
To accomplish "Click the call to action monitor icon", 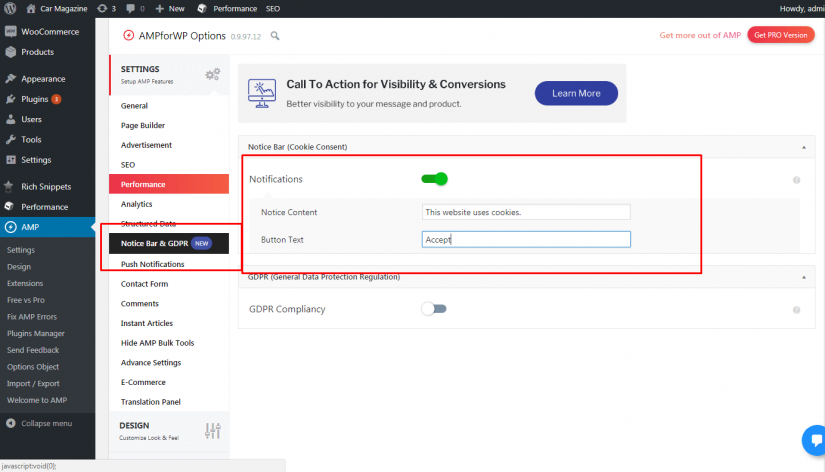I will [x=261, y=93].
